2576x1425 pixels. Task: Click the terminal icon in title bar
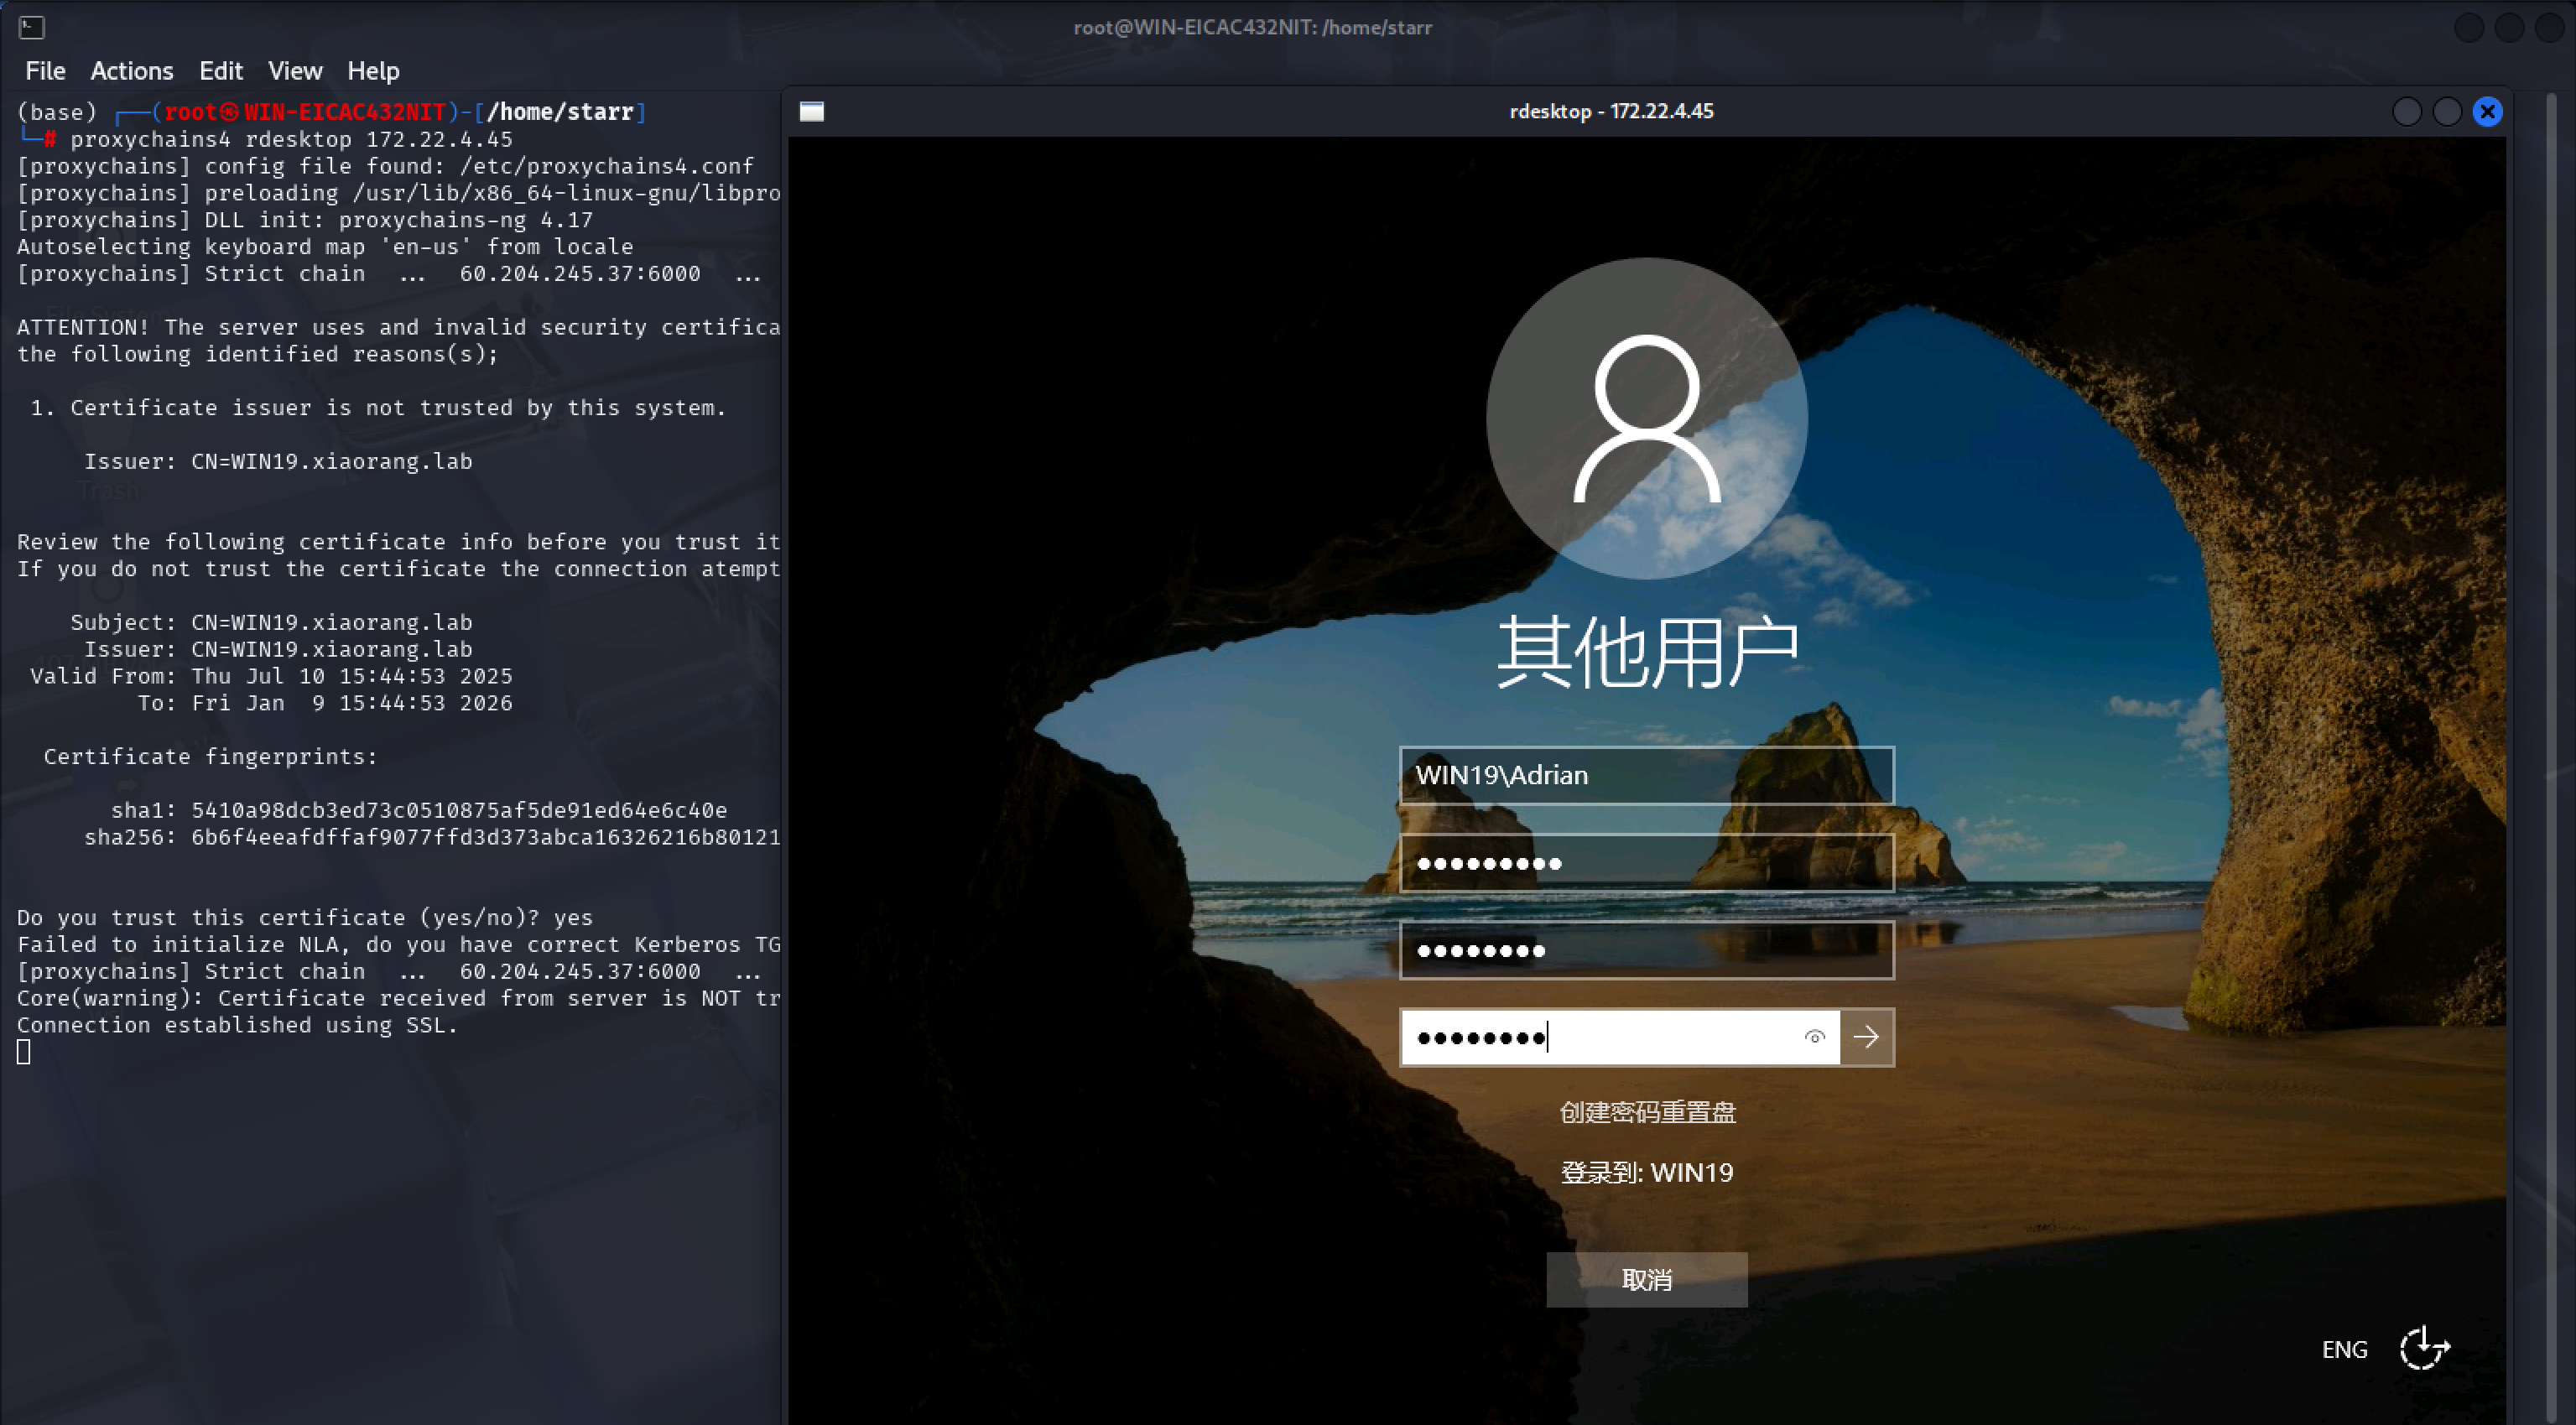[x=32, y=27]
